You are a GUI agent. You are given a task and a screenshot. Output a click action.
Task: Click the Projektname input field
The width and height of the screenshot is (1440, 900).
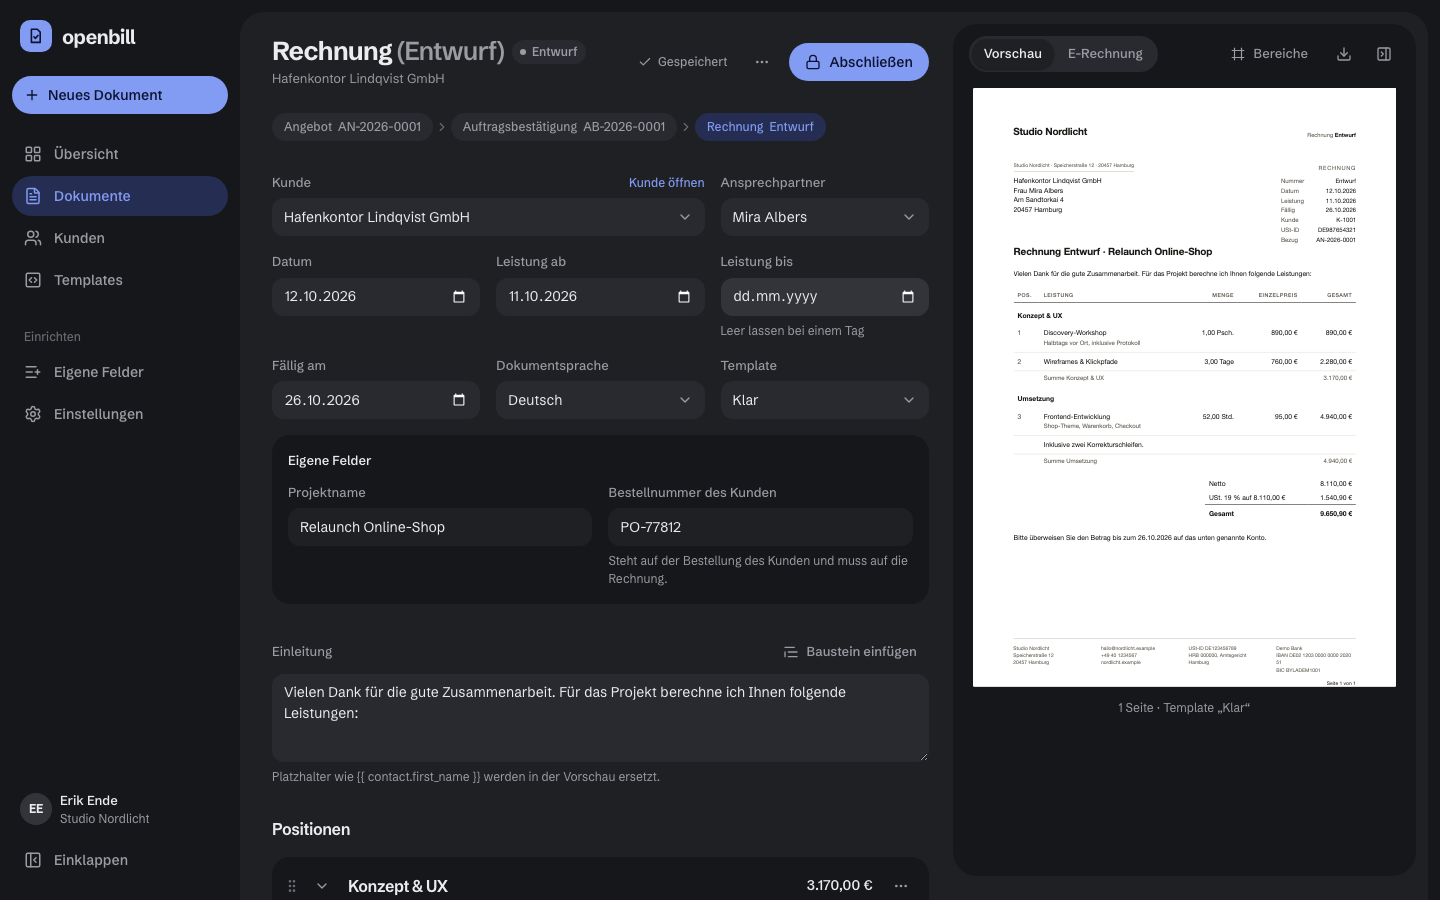[440, 527]
